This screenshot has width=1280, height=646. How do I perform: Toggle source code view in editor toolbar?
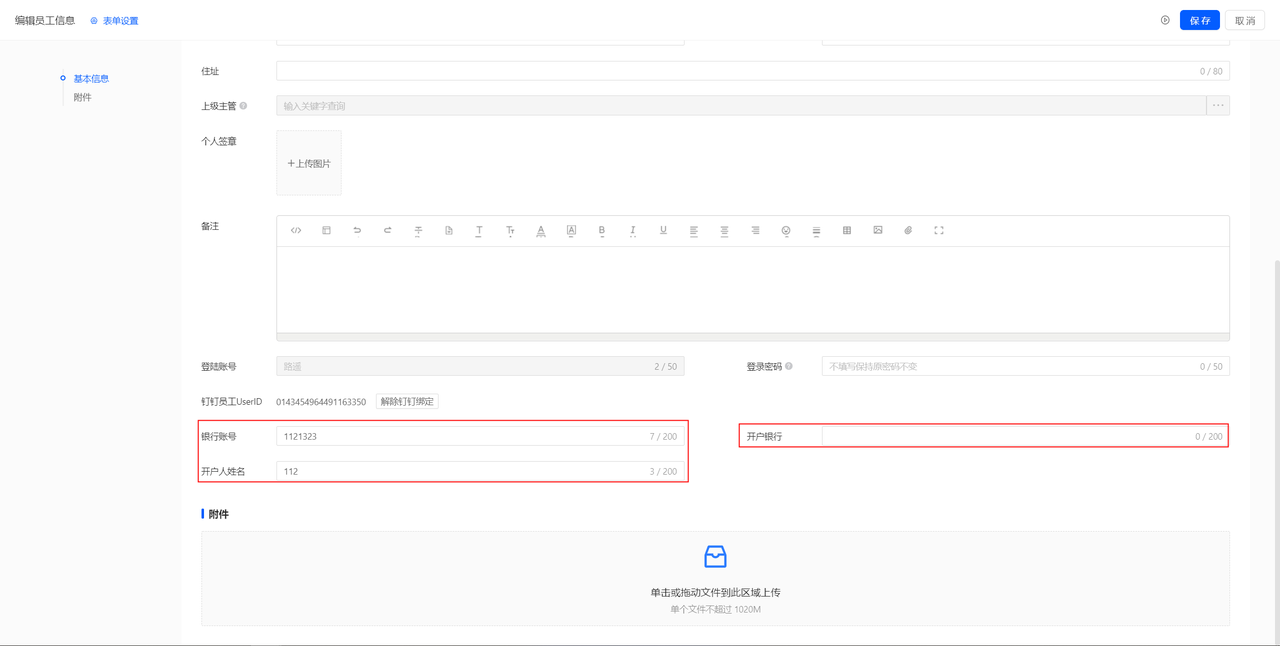[296, 231]
